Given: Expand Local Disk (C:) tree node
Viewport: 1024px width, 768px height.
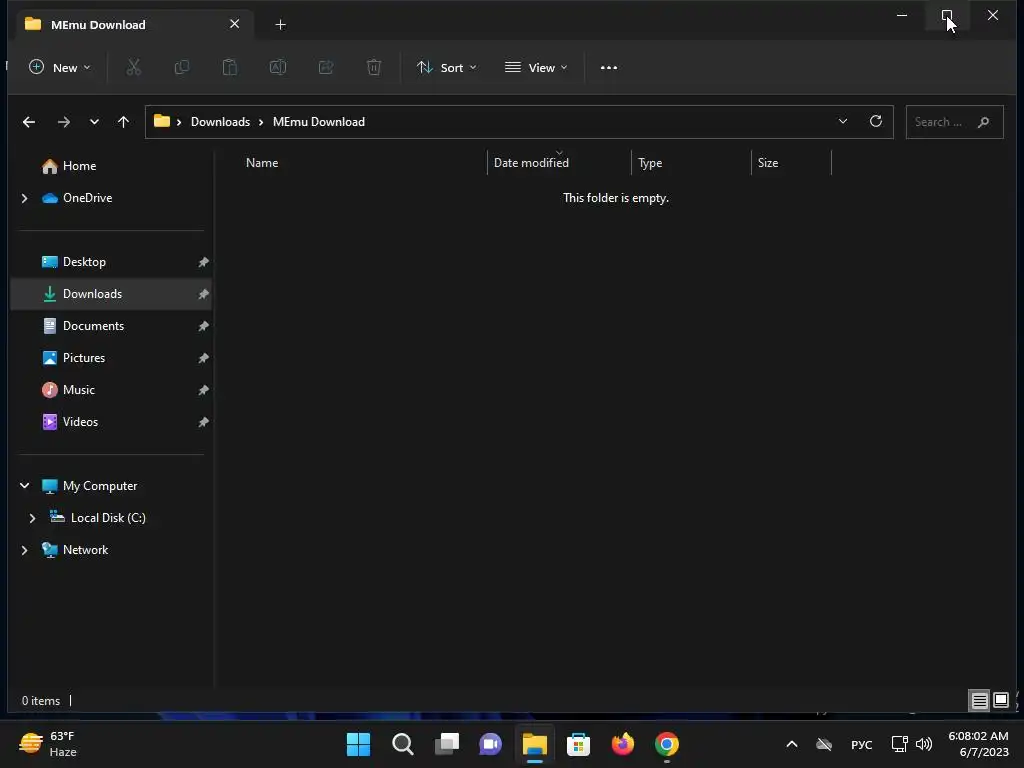Looking at the screenshot, I should coord(32,518).
